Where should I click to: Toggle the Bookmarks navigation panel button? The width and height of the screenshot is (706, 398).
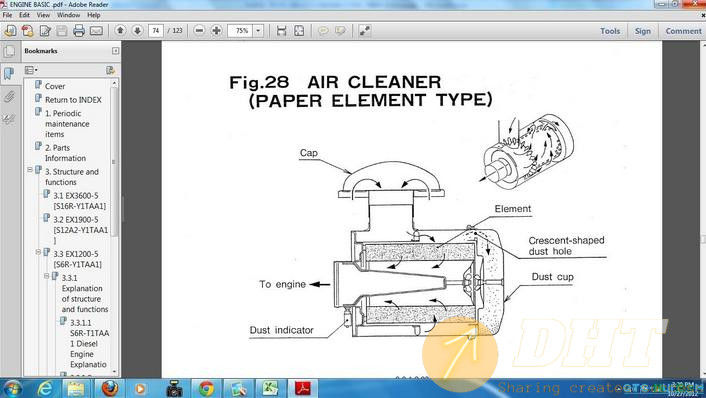(9, 73)
